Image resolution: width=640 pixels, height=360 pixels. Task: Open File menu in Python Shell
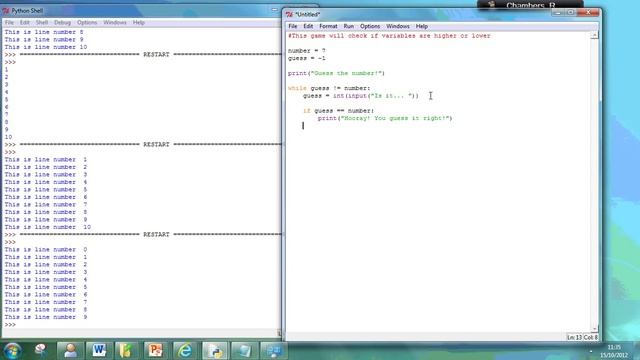[x=9, y=22]
